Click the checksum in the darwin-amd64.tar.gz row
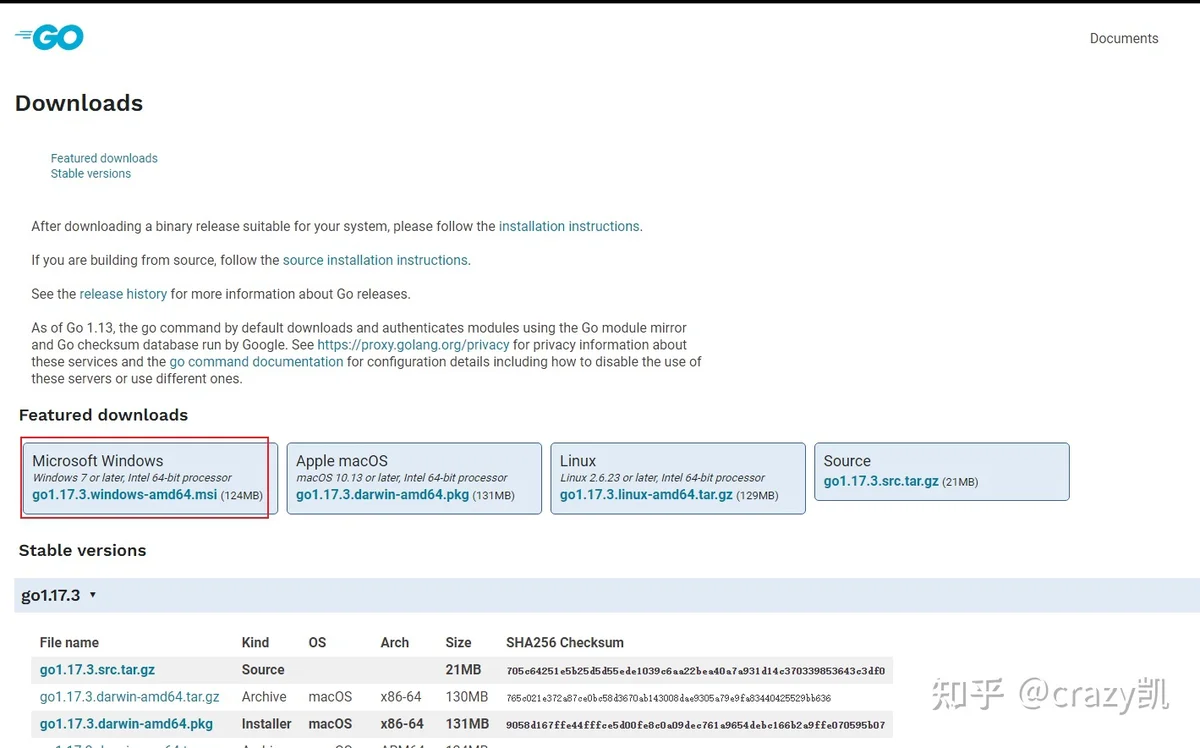The image size is (1200, 748). point(669,698)
